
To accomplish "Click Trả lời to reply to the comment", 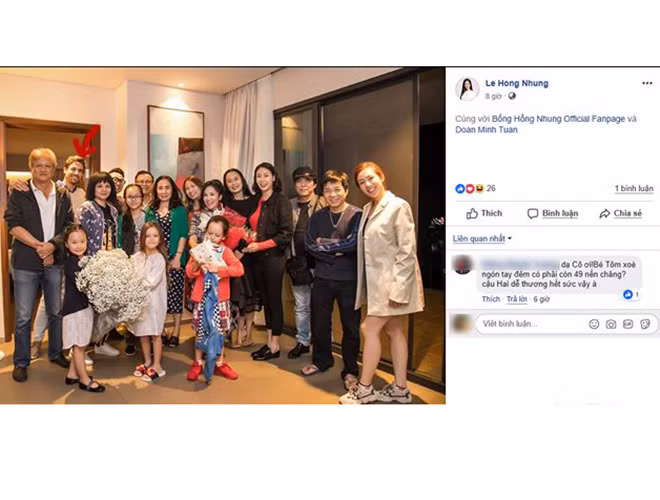I will point(516,299).
